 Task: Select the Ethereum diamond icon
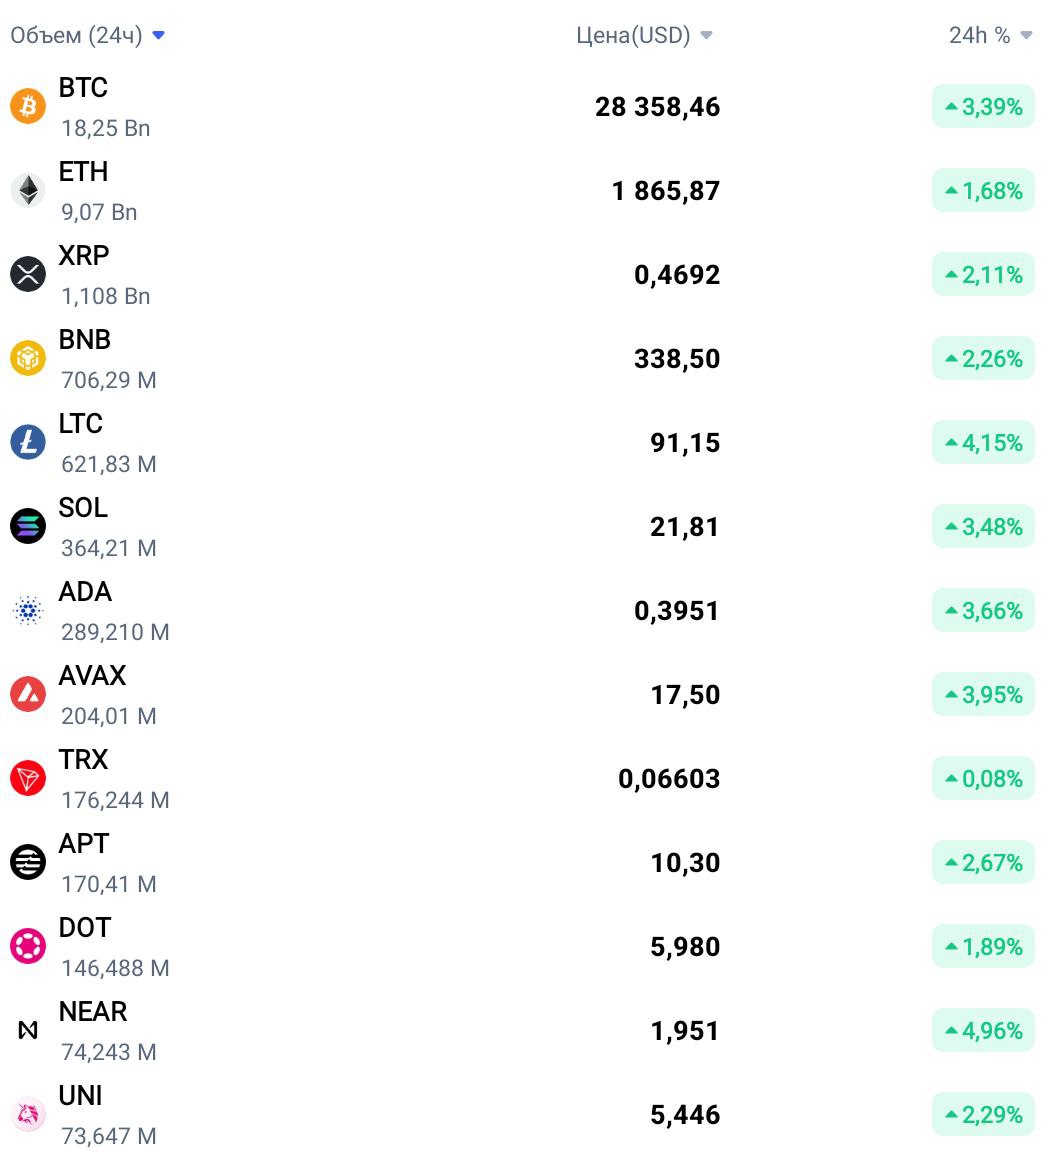click(28, 190)
